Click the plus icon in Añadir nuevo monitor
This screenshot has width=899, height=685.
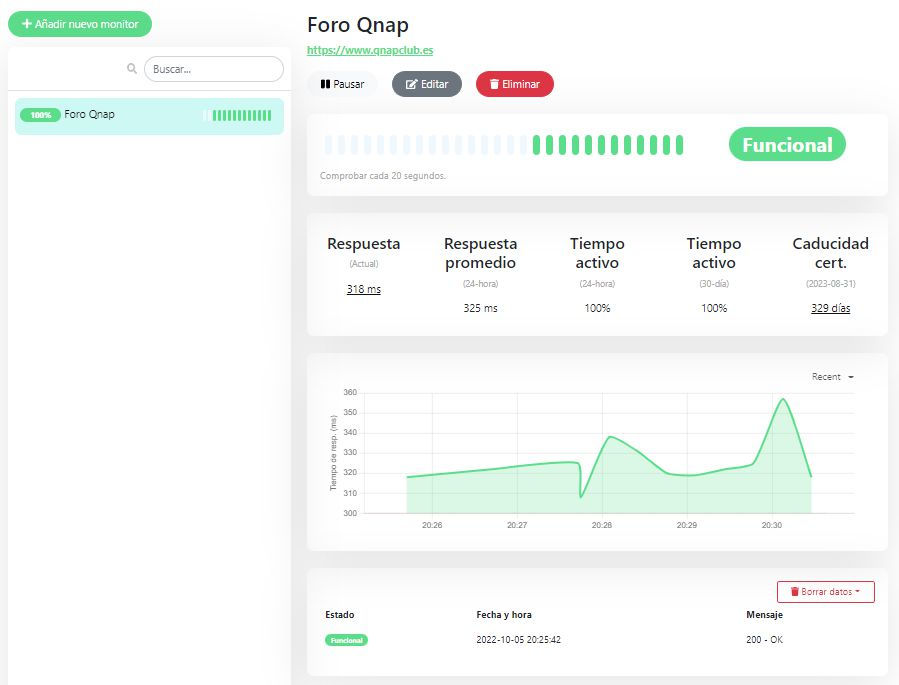[26, 24]
